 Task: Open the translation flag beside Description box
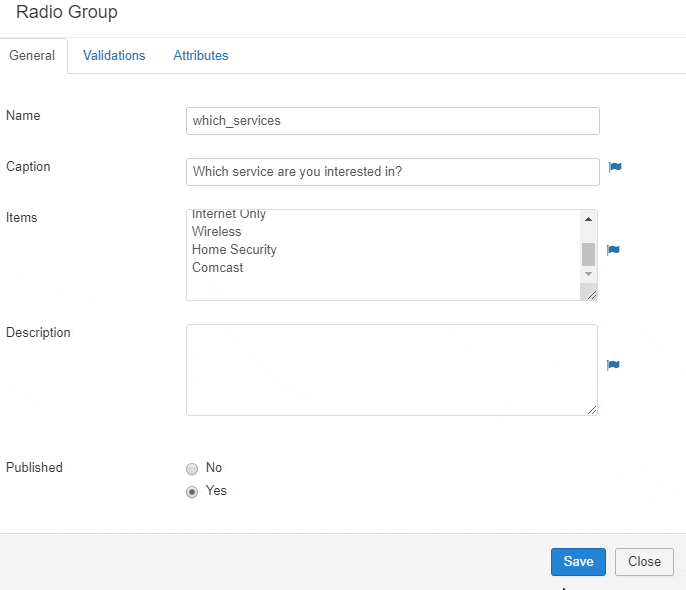613,365
